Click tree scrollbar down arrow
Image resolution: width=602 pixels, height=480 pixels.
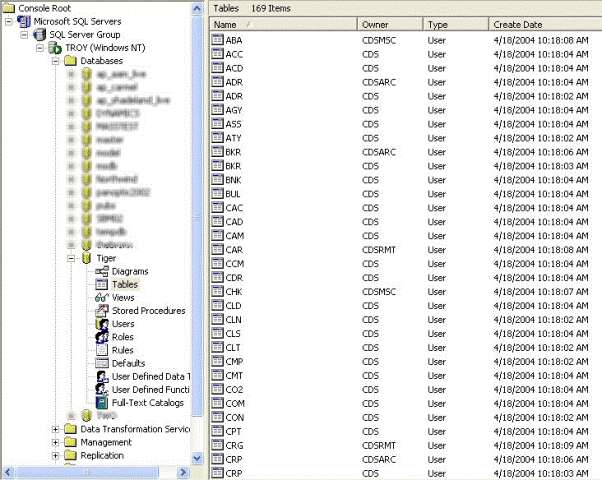pyautogui.click(x=197, y=458)
